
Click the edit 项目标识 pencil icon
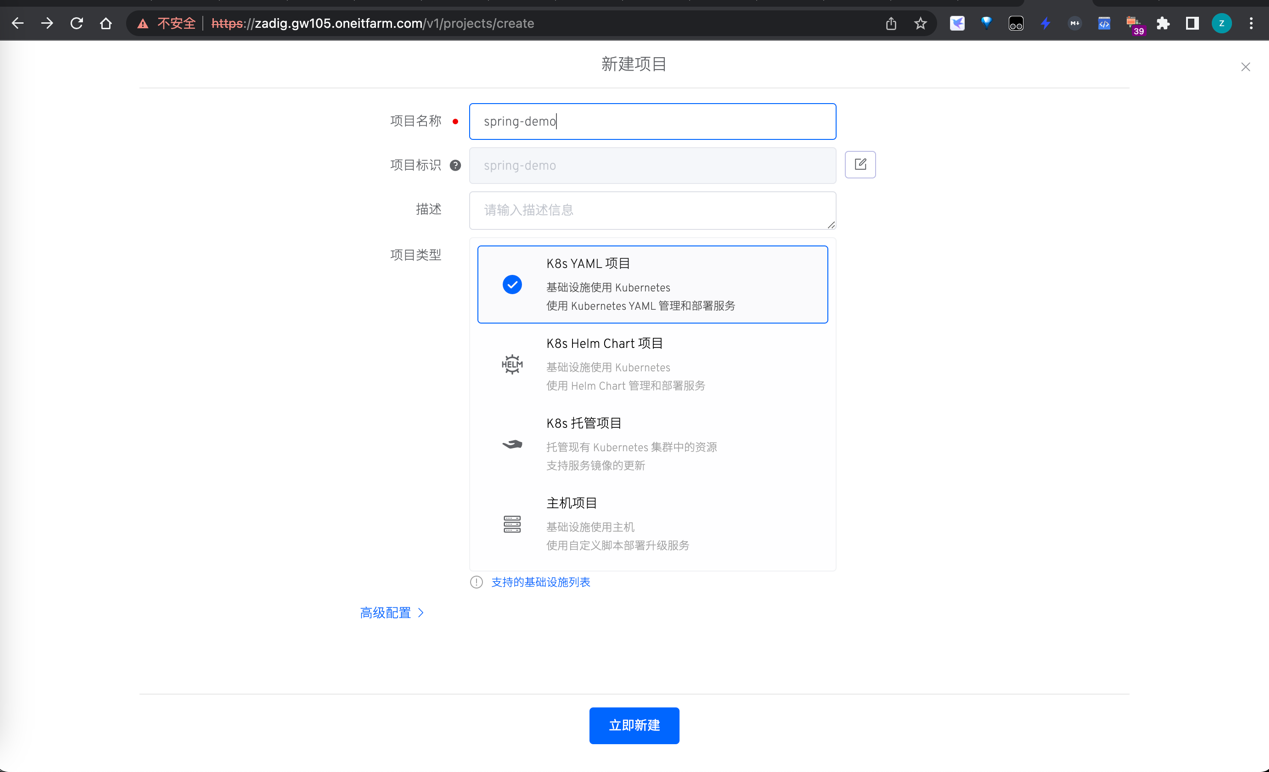click(860, 165)
